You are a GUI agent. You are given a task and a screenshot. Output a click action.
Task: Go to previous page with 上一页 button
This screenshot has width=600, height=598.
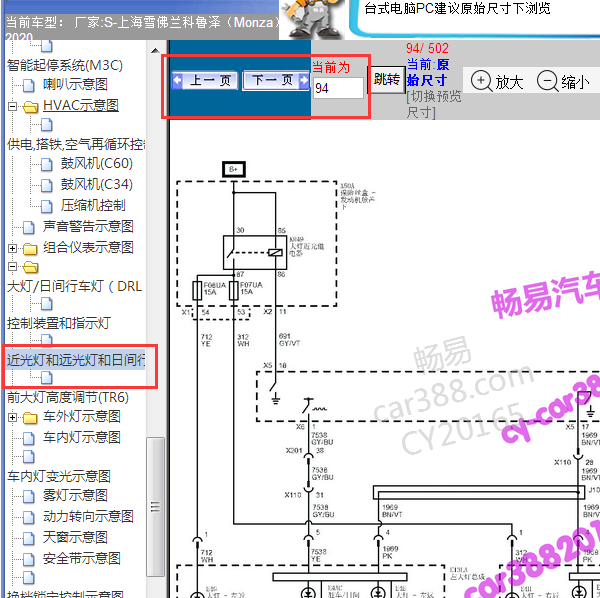(x=205, y=80)
